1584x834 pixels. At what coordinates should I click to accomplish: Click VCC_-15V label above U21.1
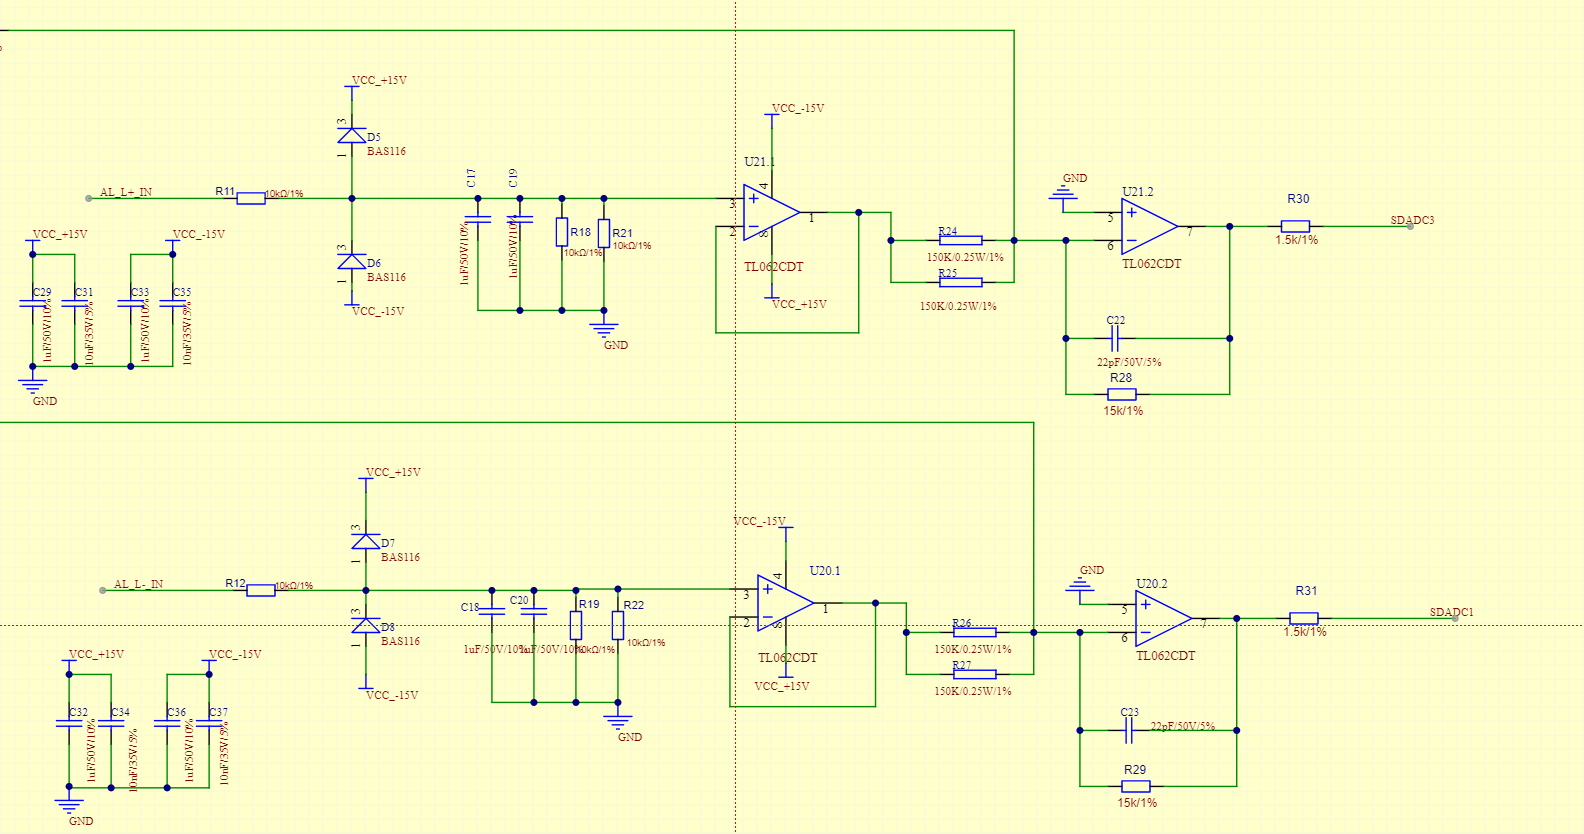[797, 108]
